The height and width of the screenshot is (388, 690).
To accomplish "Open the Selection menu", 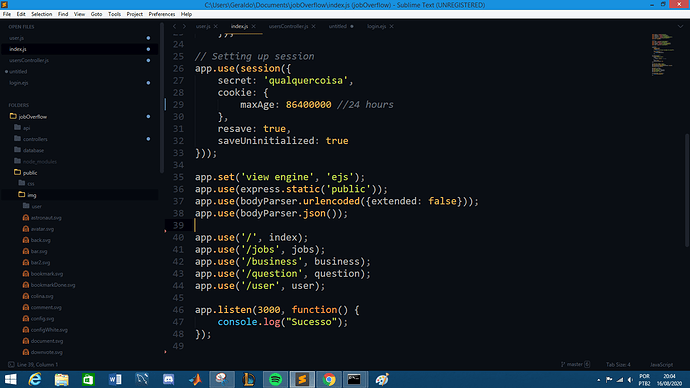I will click(41, 14).
